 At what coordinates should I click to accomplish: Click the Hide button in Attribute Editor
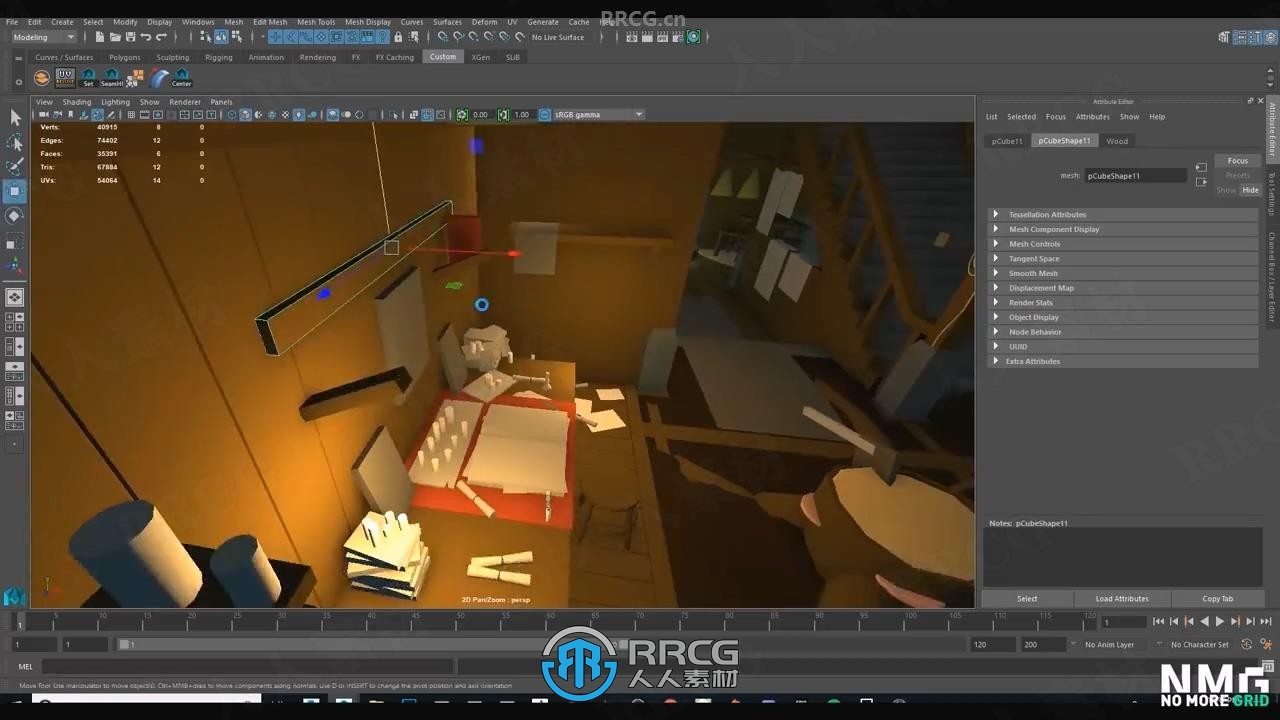click(1250, 190)
